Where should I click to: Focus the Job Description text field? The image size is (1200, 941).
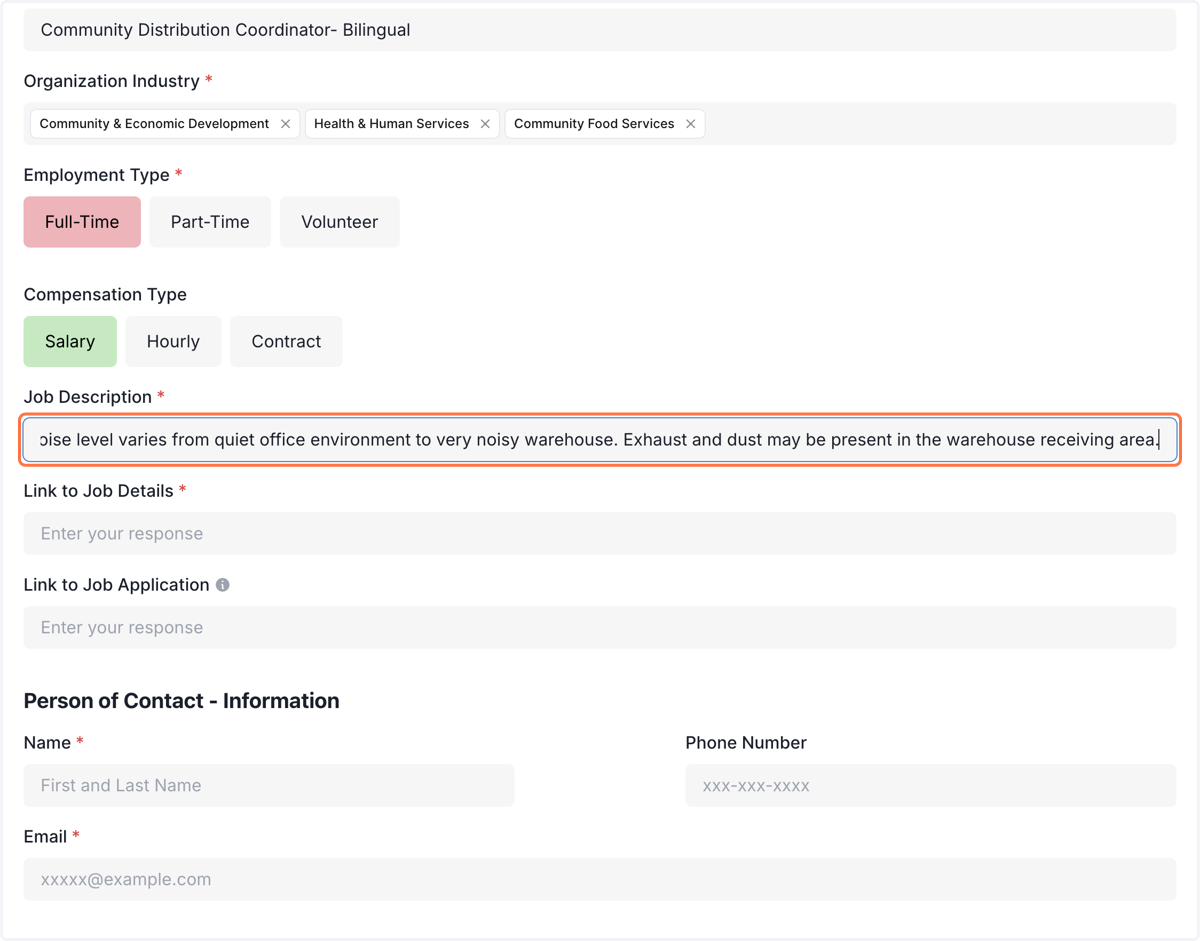click(x=600, y=440)
